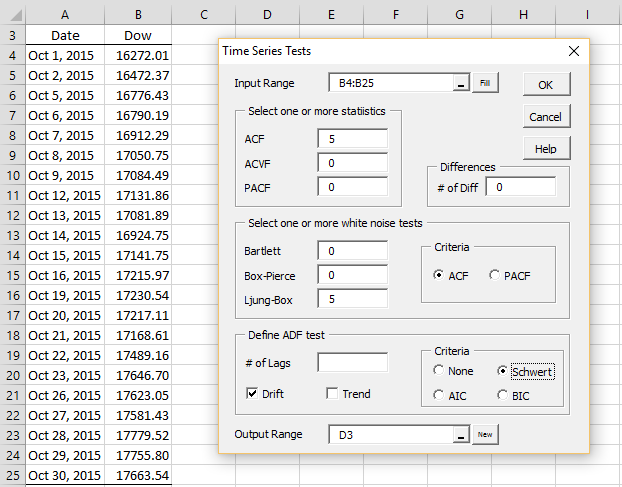The image size is (622, 487).
Task: Click cell with Oct 26, 2015
Action: point(65,395)
